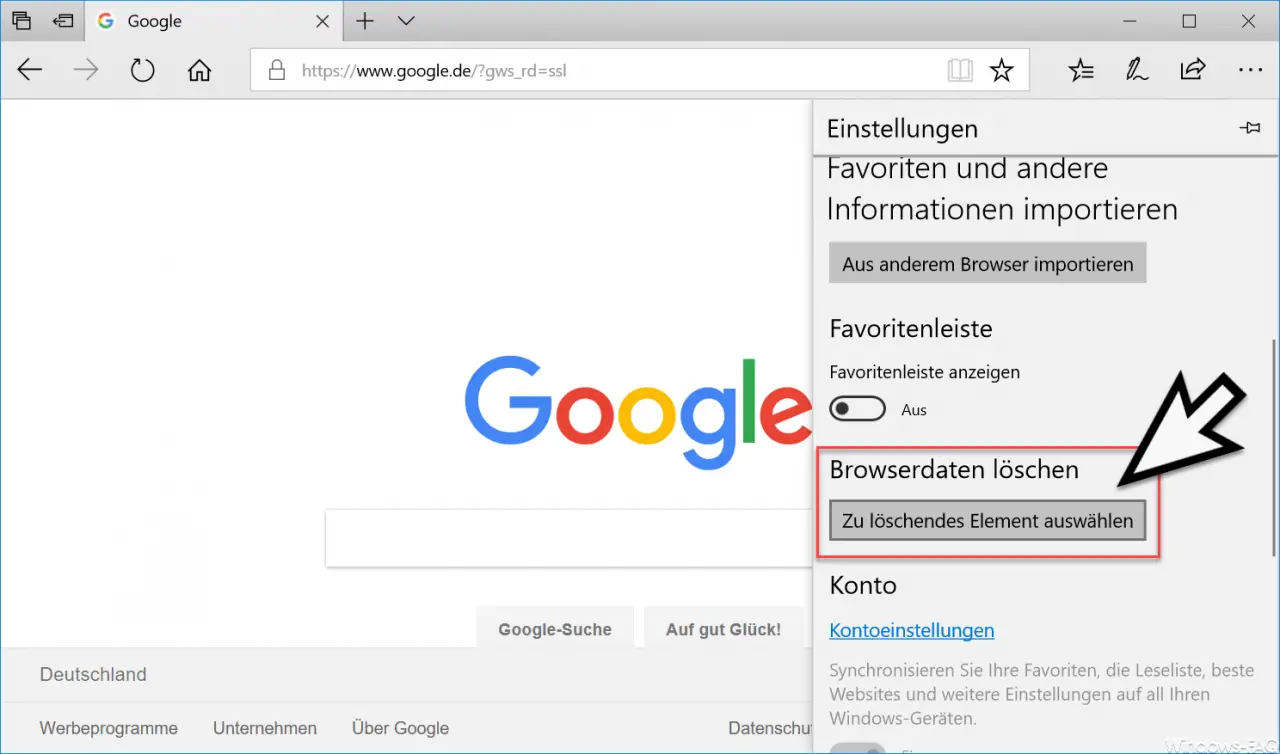Open the Über Google link
This screenshot has height=754, width=1280.
(400, 728)
